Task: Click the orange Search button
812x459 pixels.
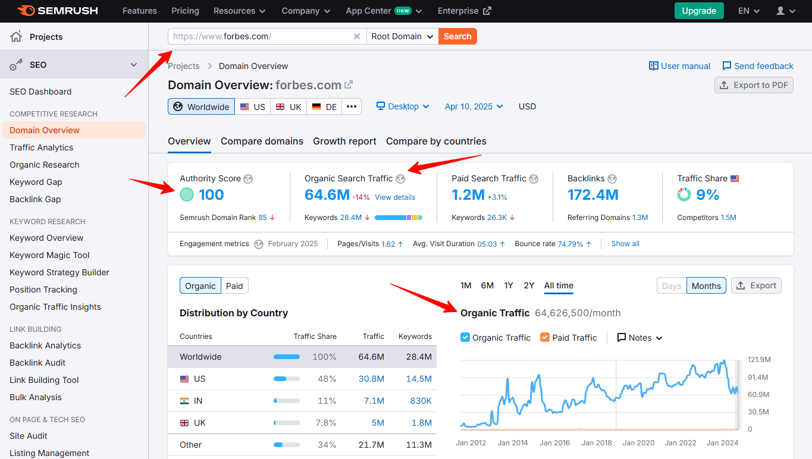Action: (x=457, y=36)
